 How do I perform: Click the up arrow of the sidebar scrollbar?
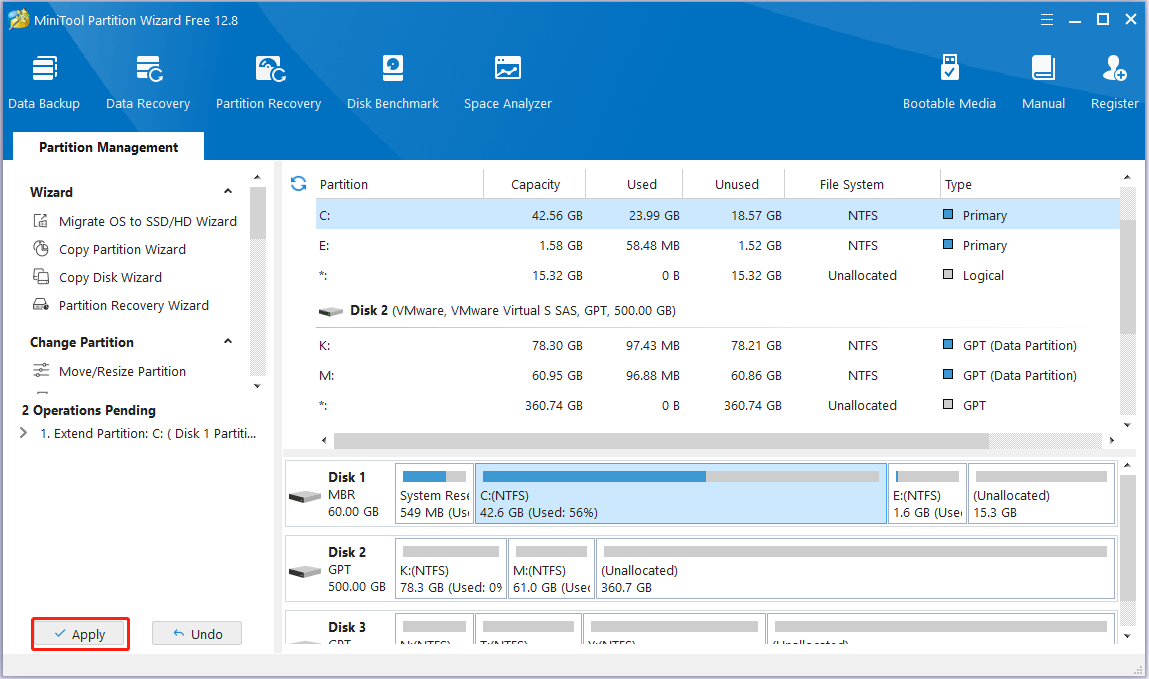256,177
